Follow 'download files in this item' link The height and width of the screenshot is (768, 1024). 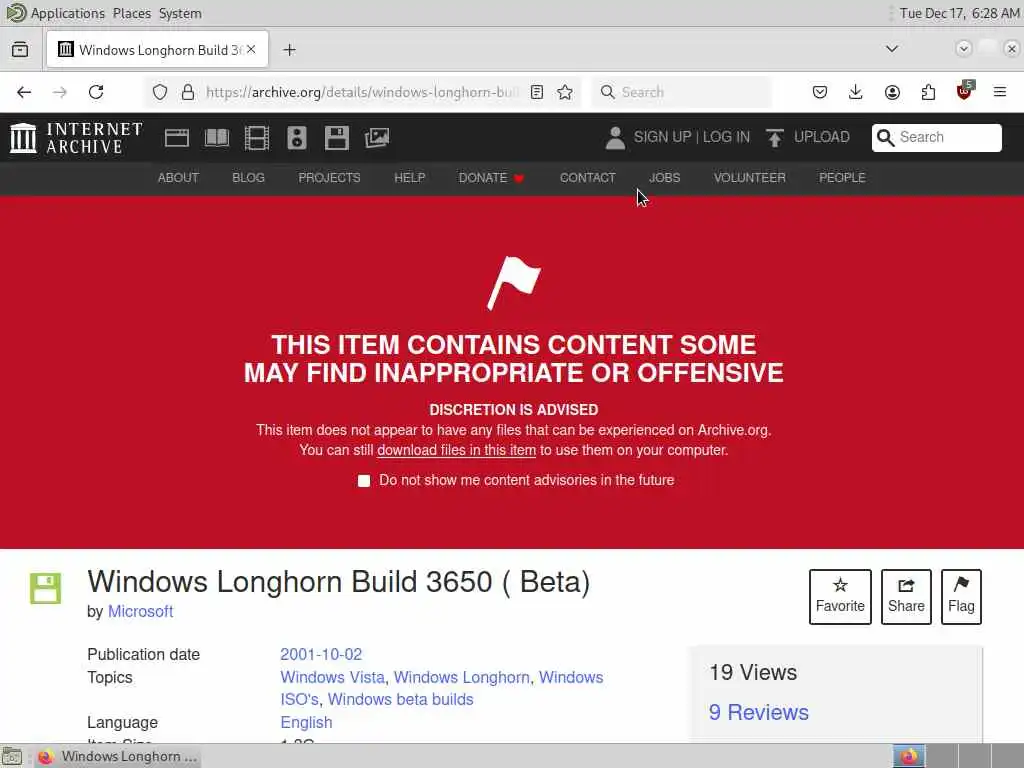(456, 450)
